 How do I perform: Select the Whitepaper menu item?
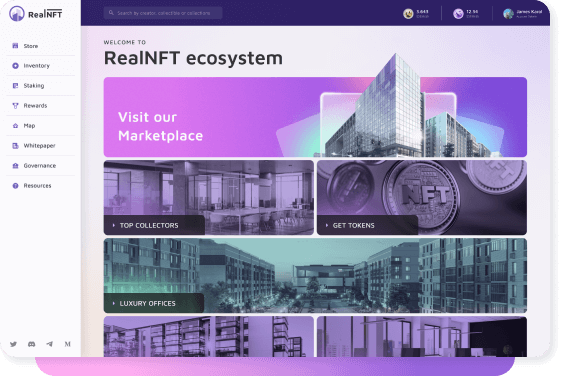click(x=40, y=146)
